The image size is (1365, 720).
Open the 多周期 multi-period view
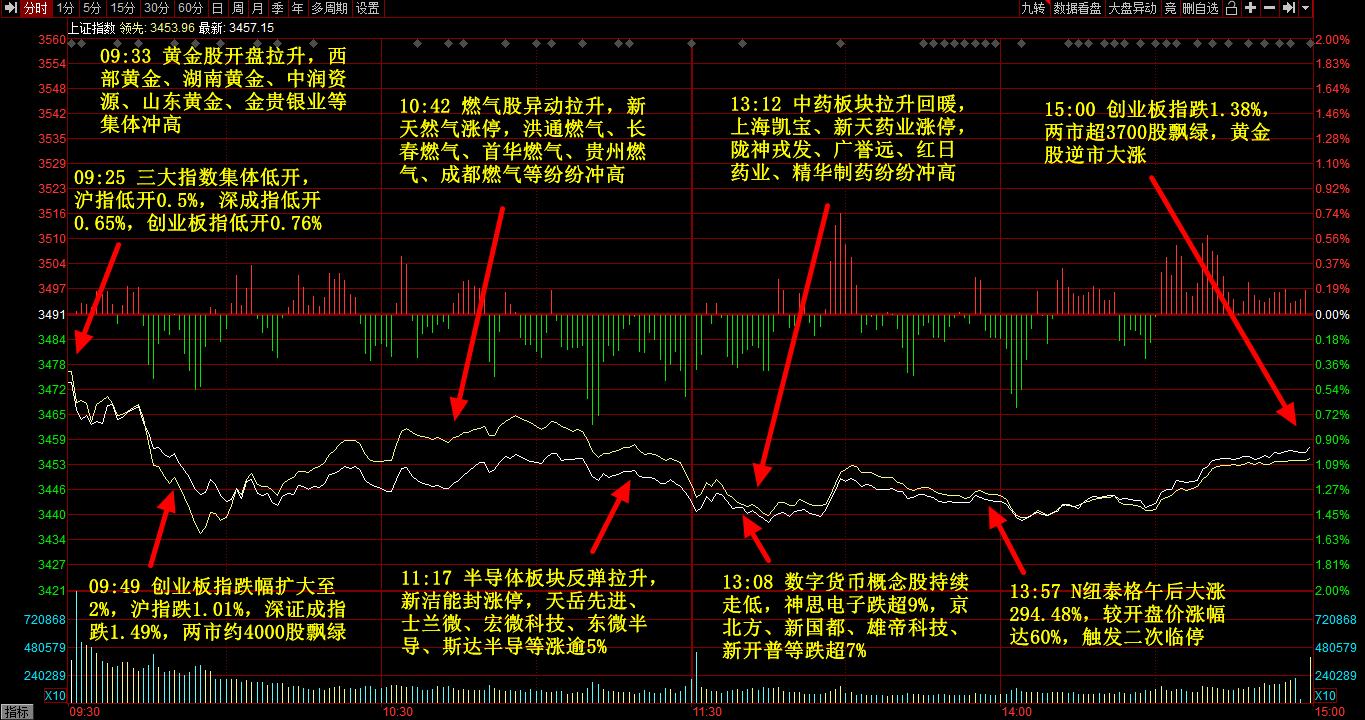pyautogui.click(x=329, y=8)
